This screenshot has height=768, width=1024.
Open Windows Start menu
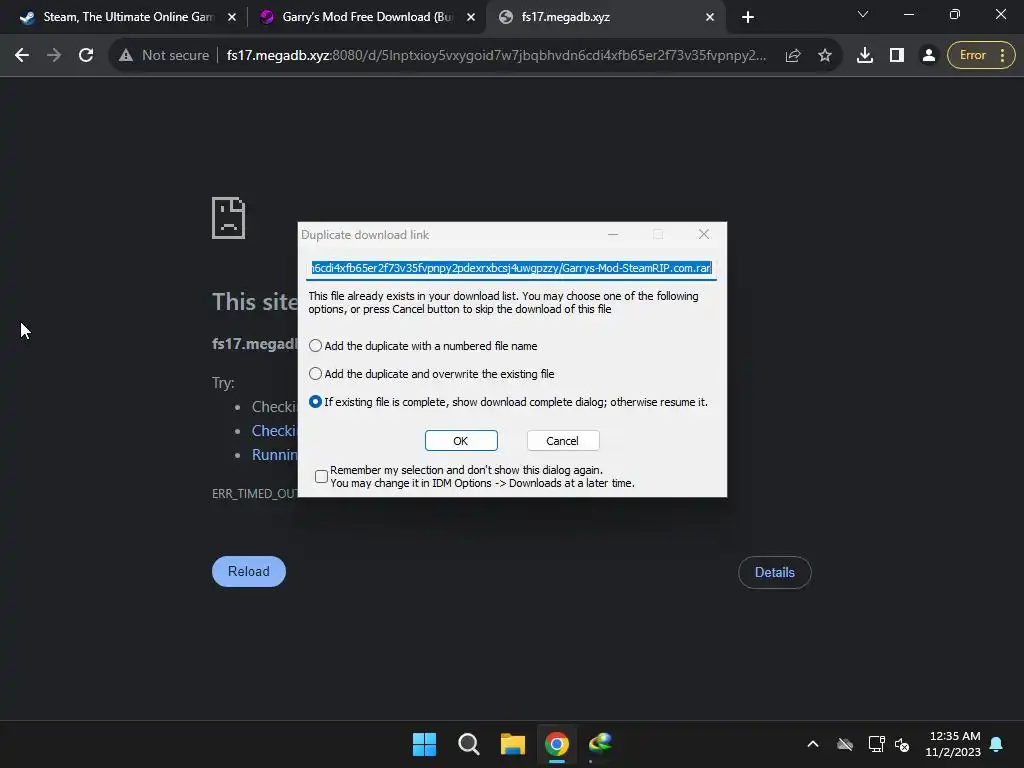point(424,744)
